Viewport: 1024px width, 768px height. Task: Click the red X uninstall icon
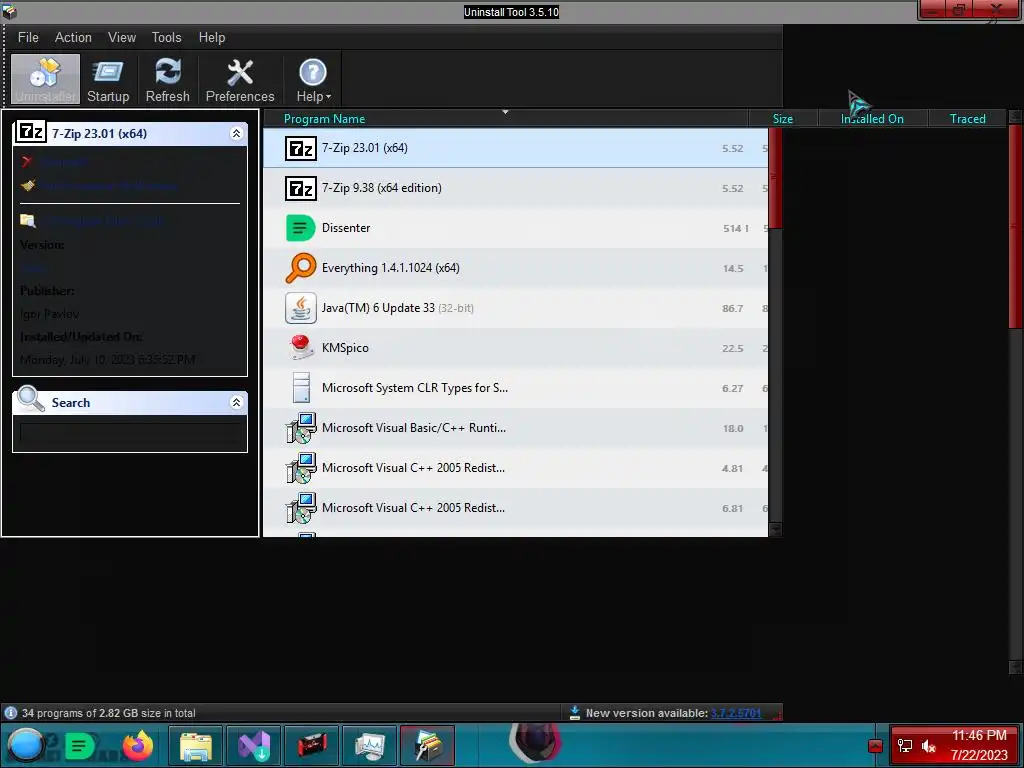click(27, 161)
